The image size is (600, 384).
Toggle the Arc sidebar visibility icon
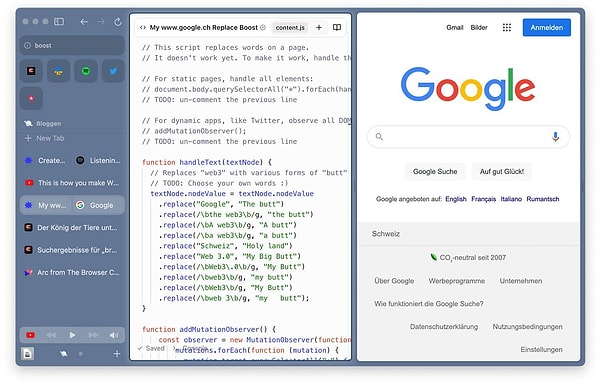coord(59,21)
